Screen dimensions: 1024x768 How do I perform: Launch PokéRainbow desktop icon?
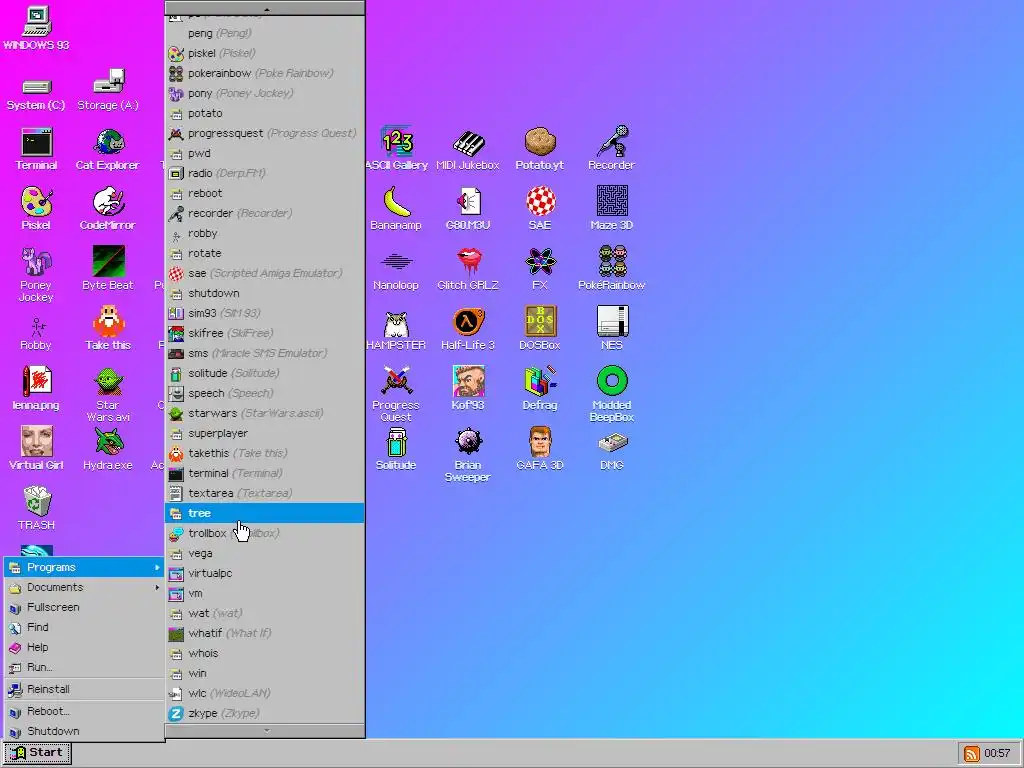[x=612, y=268]
